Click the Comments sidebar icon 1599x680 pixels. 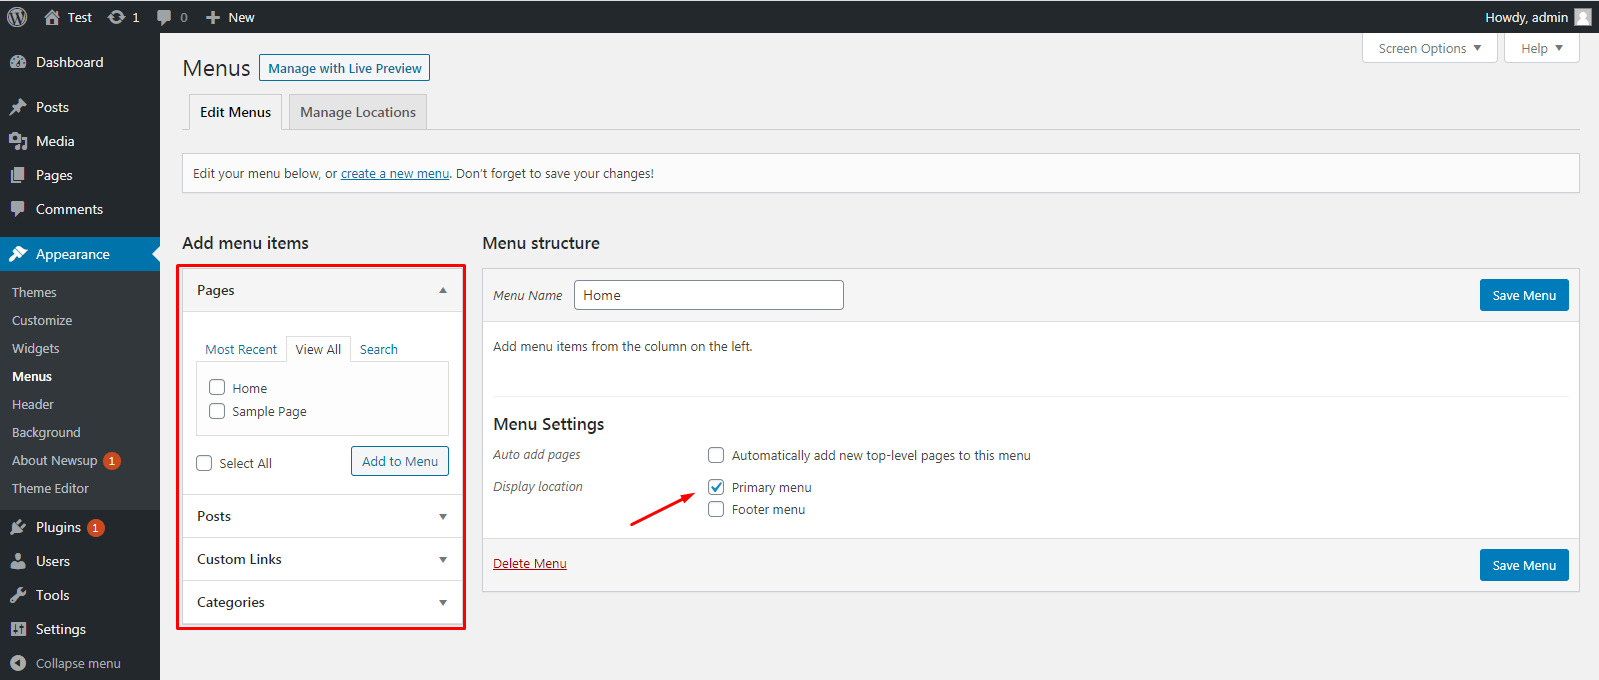[x=18, y=209]
